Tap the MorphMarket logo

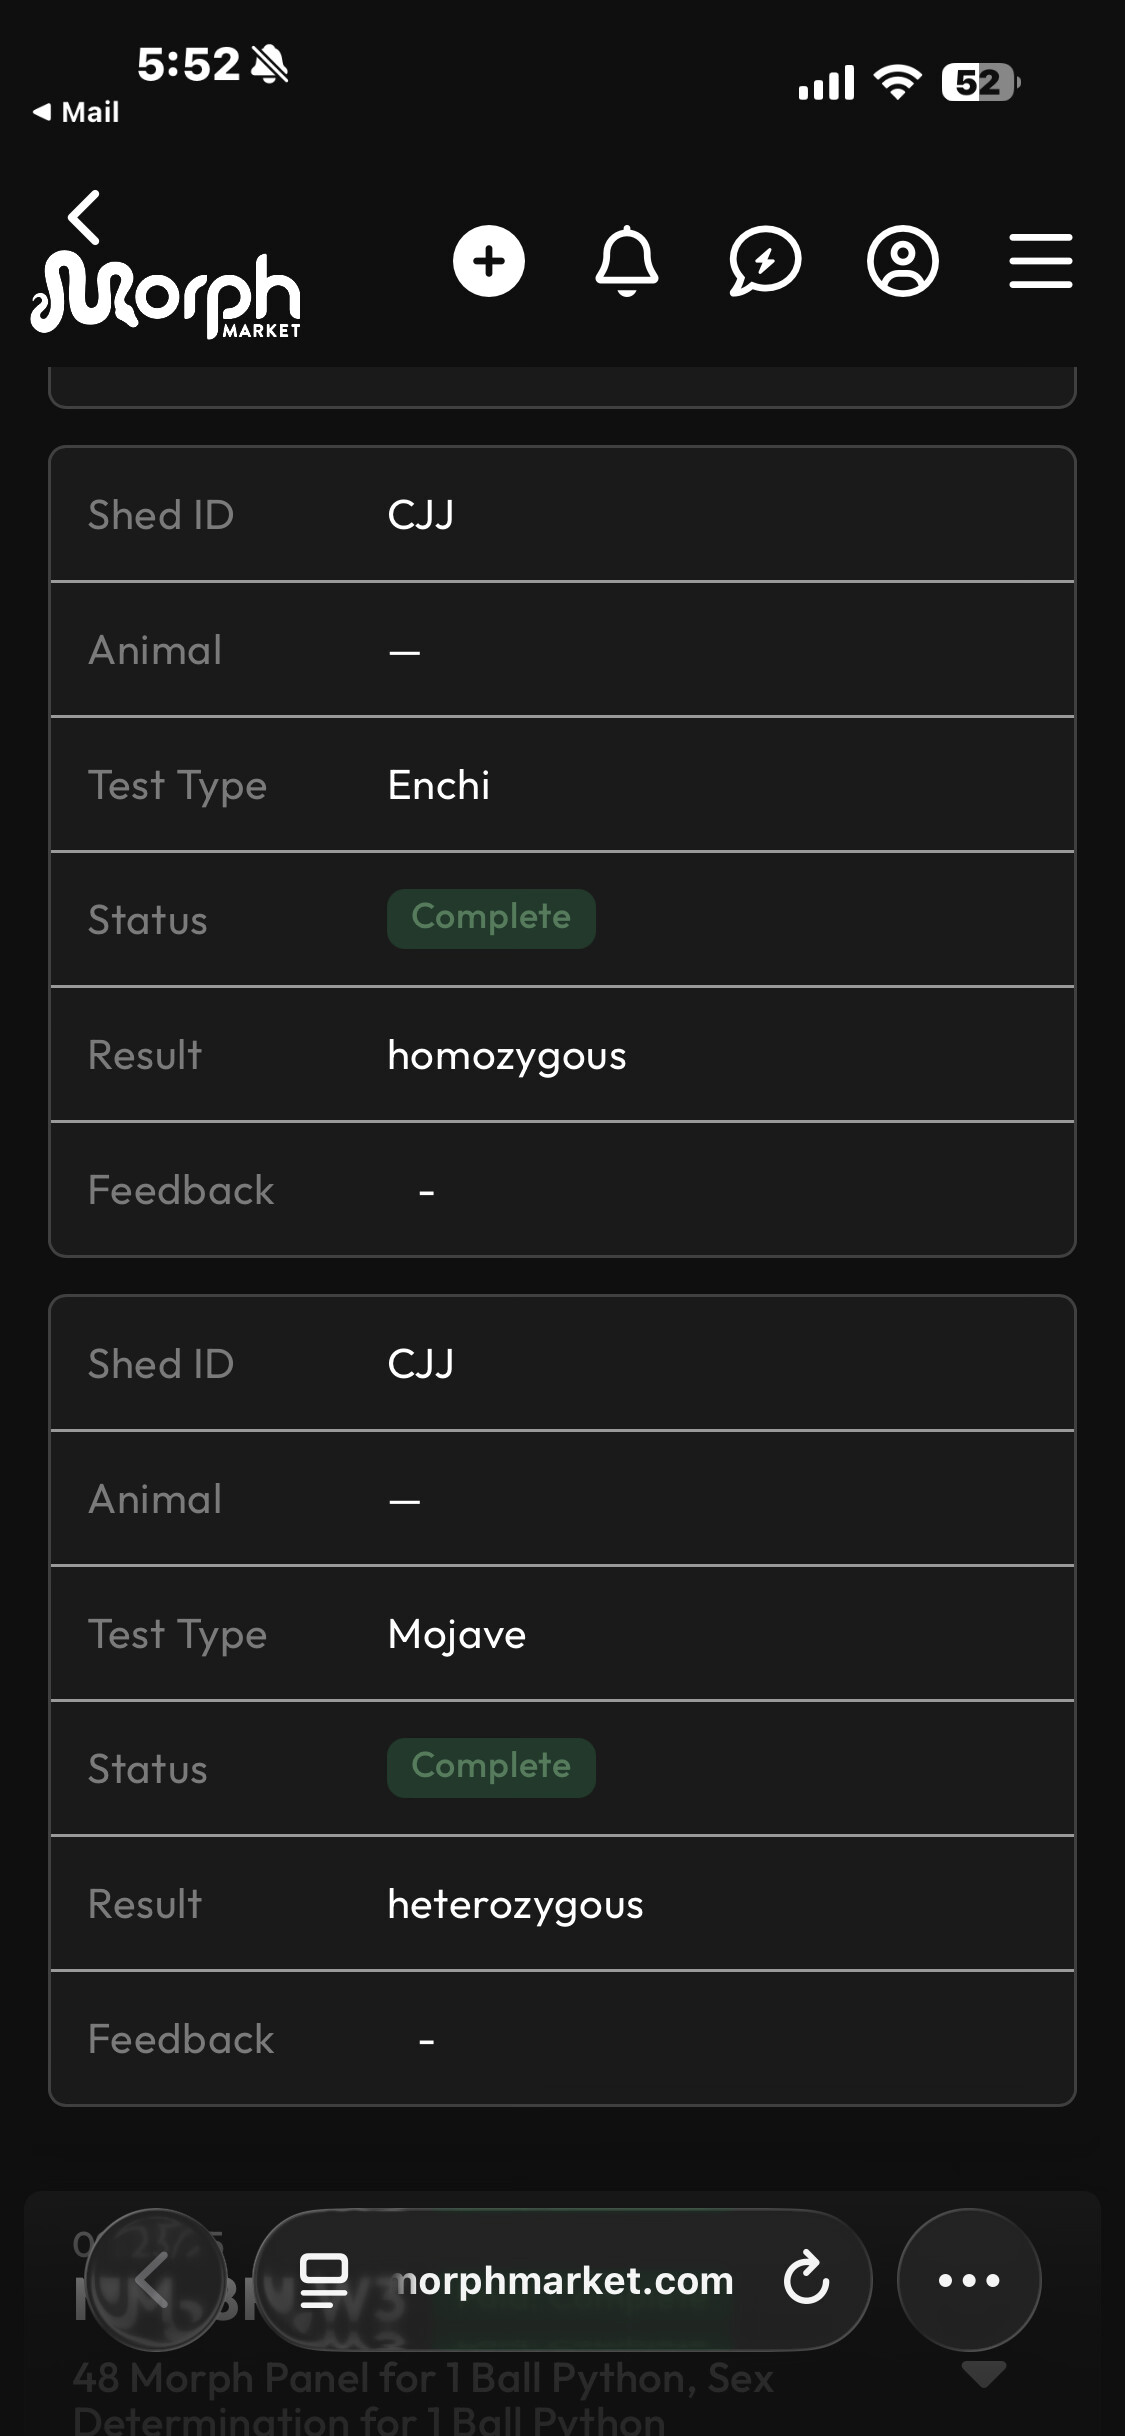tap(166, 294)
